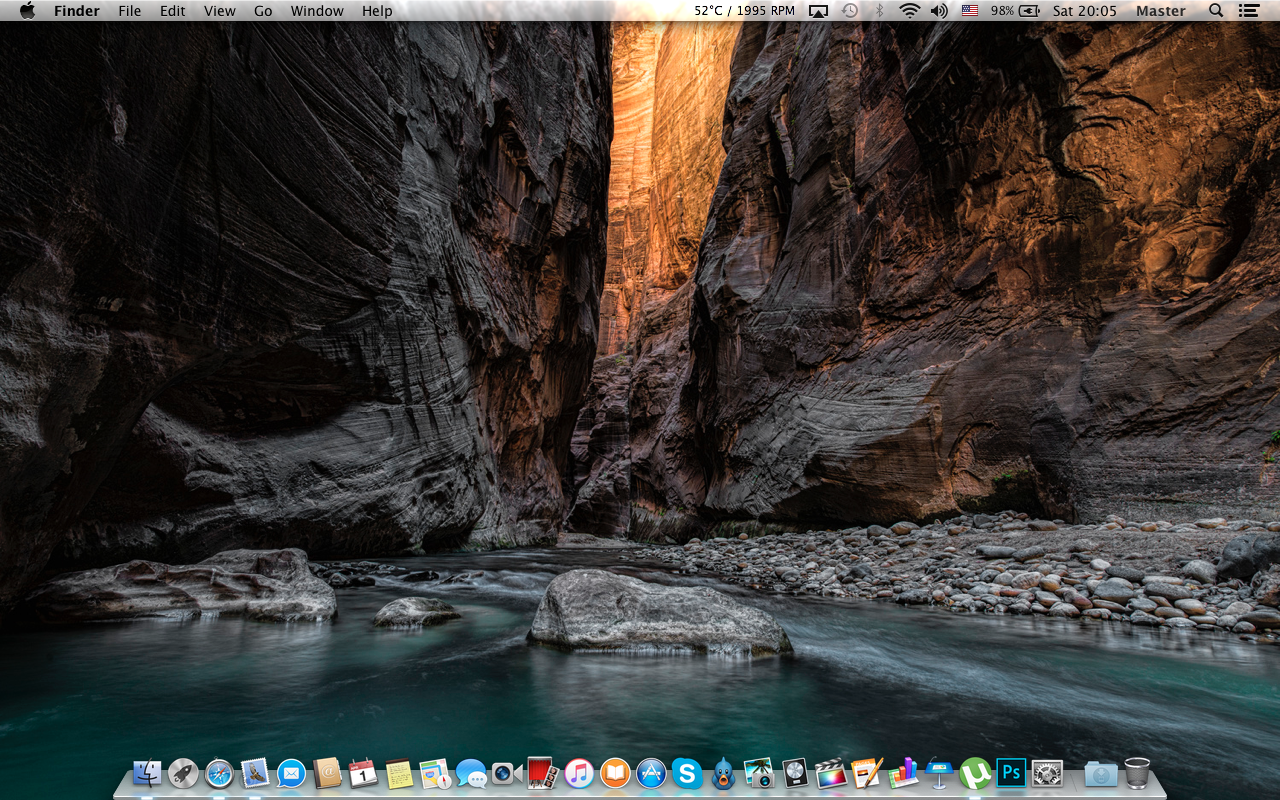Open the Downloads folder stack
Viewport: 1280px width, 800px height.
[1100, 773]
